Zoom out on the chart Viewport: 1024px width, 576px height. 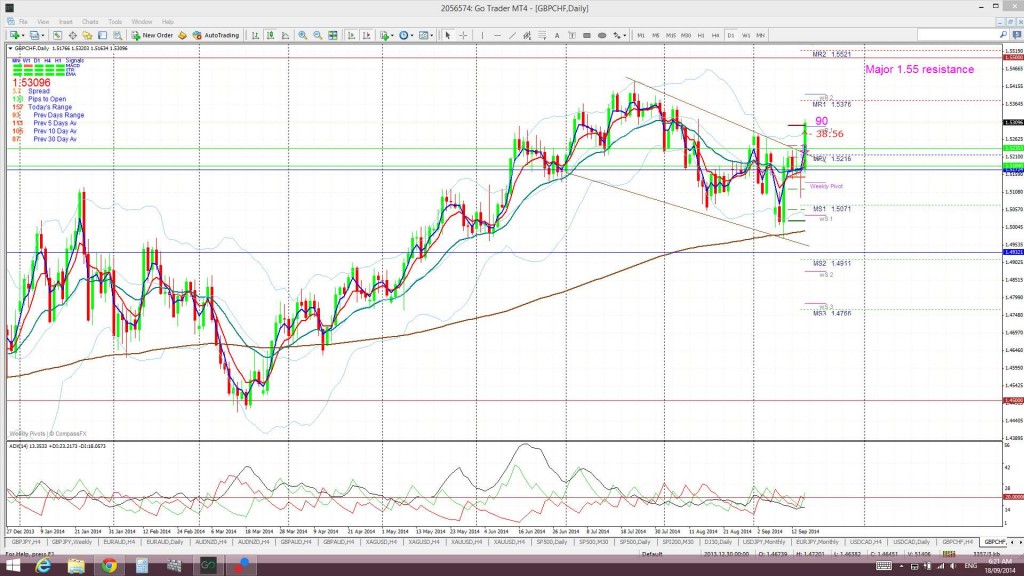[x=317, y=35]
